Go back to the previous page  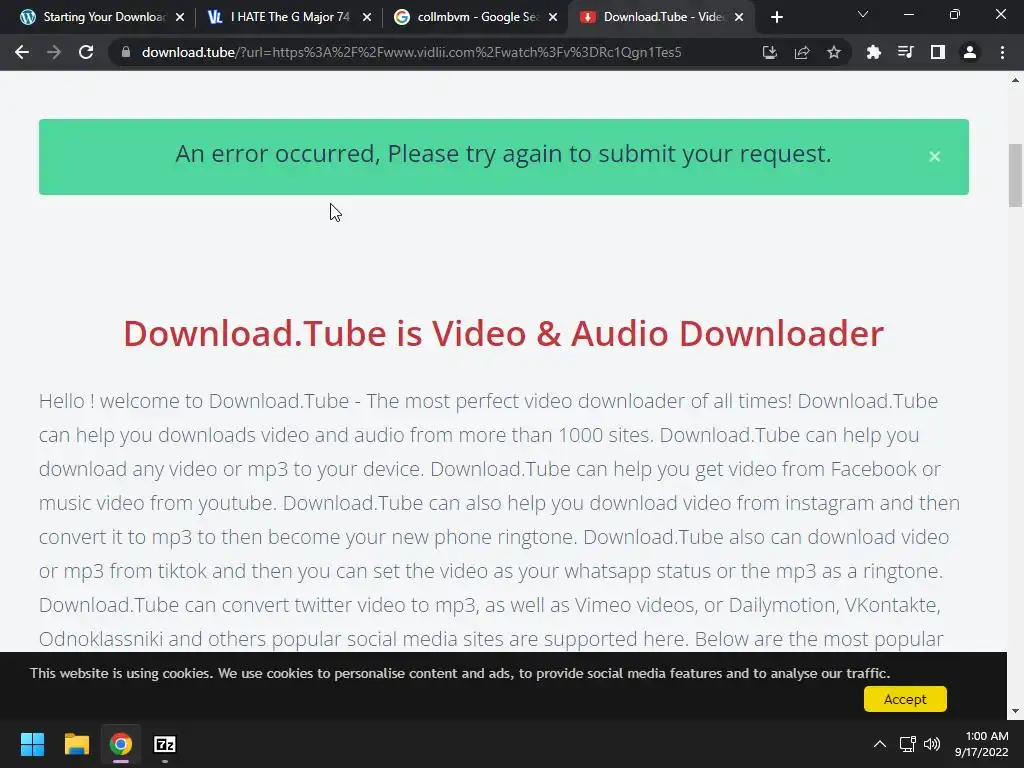[22, 52]
